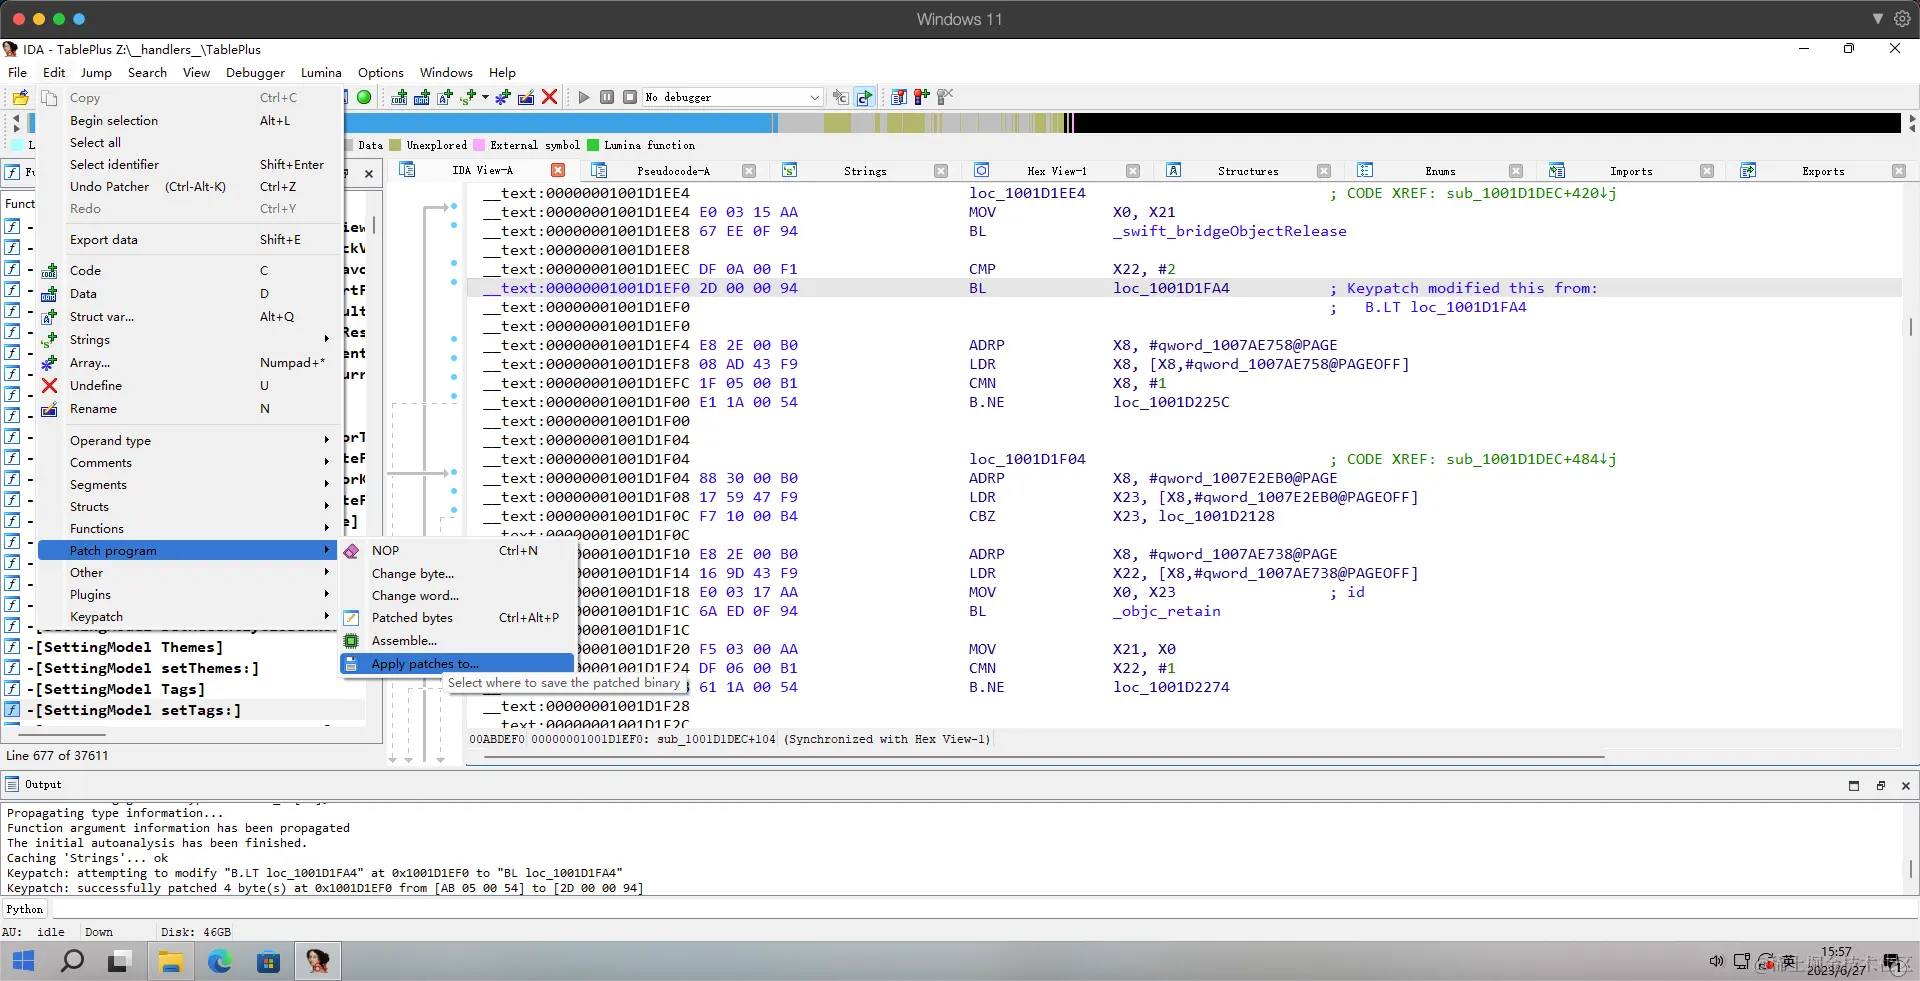Click the Unexplored legend color swatch
Screen dimensions: 1920x981
pyautogui.click(x=395, y=145)
